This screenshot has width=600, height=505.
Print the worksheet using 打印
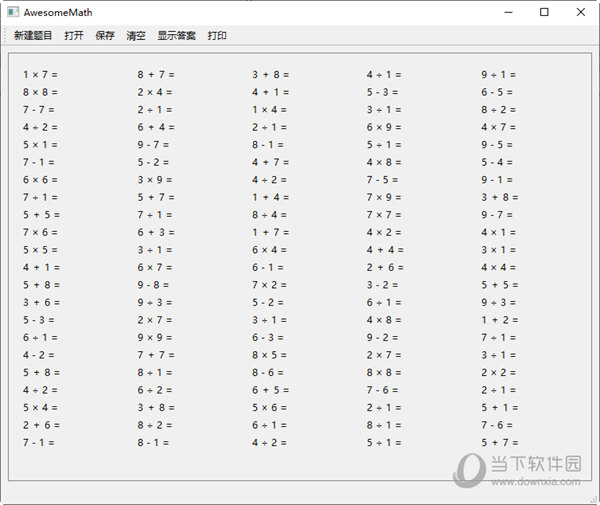pos(217,36)
